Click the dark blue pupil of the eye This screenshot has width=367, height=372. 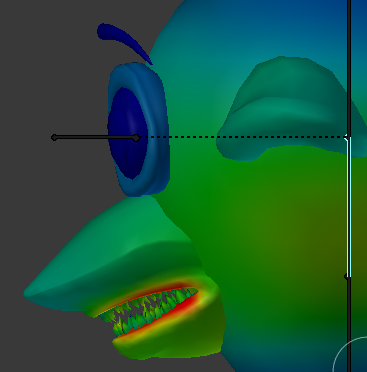[127, 133]
